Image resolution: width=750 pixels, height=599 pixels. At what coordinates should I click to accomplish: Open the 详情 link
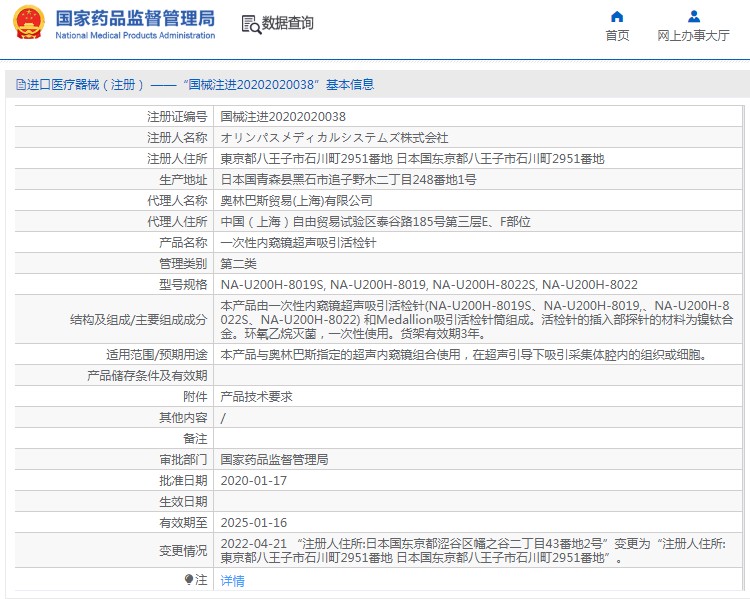click(232, 581)
